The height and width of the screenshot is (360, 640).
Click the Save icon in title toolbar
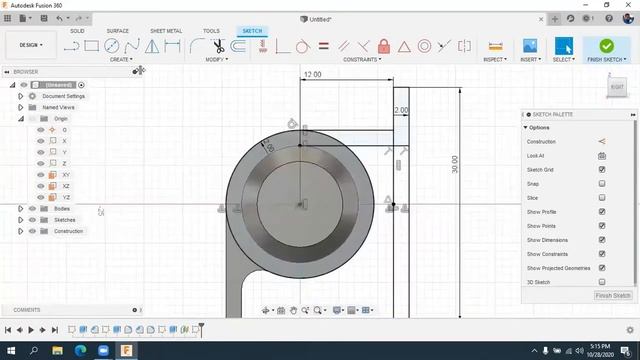coord(44,18)
